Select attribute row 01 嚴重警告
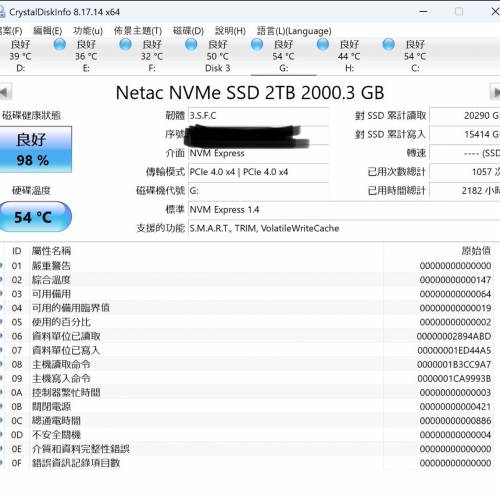Viewport: 500px width, 500px height. 247,266
